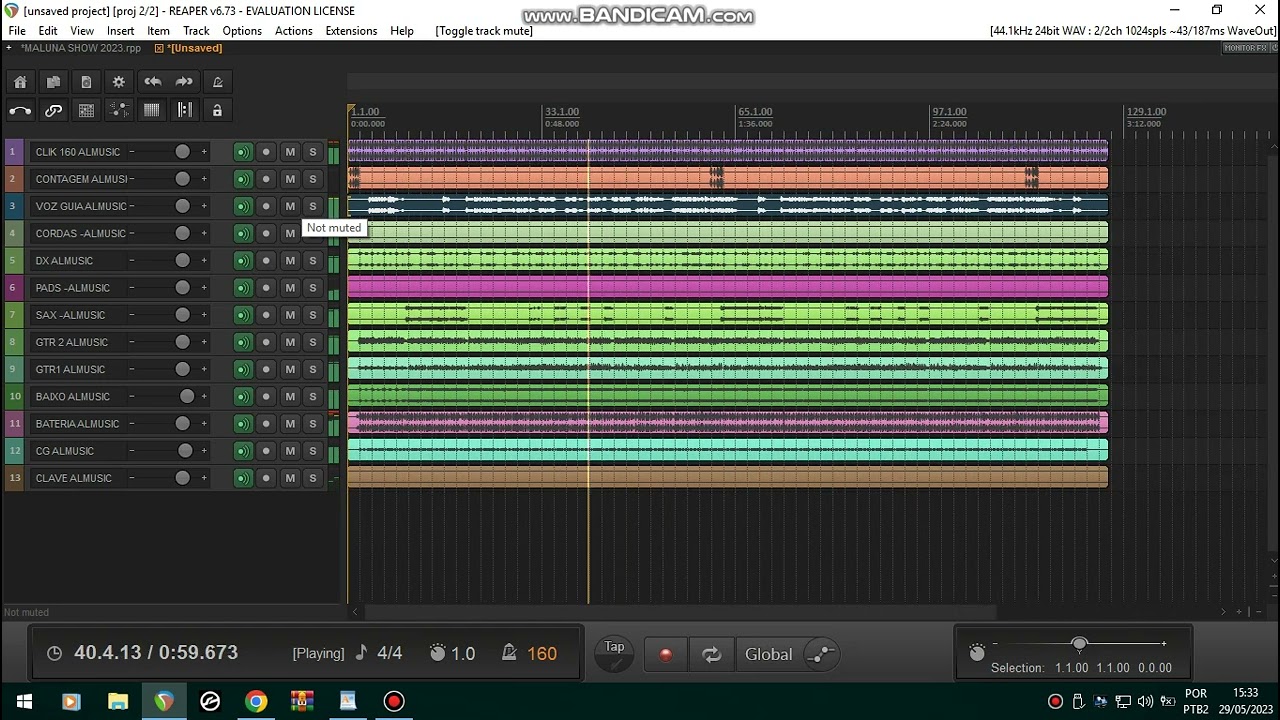Open Project settings gear icon
This screenshot has width=1280, height=720.
click(x=119, y=82)
